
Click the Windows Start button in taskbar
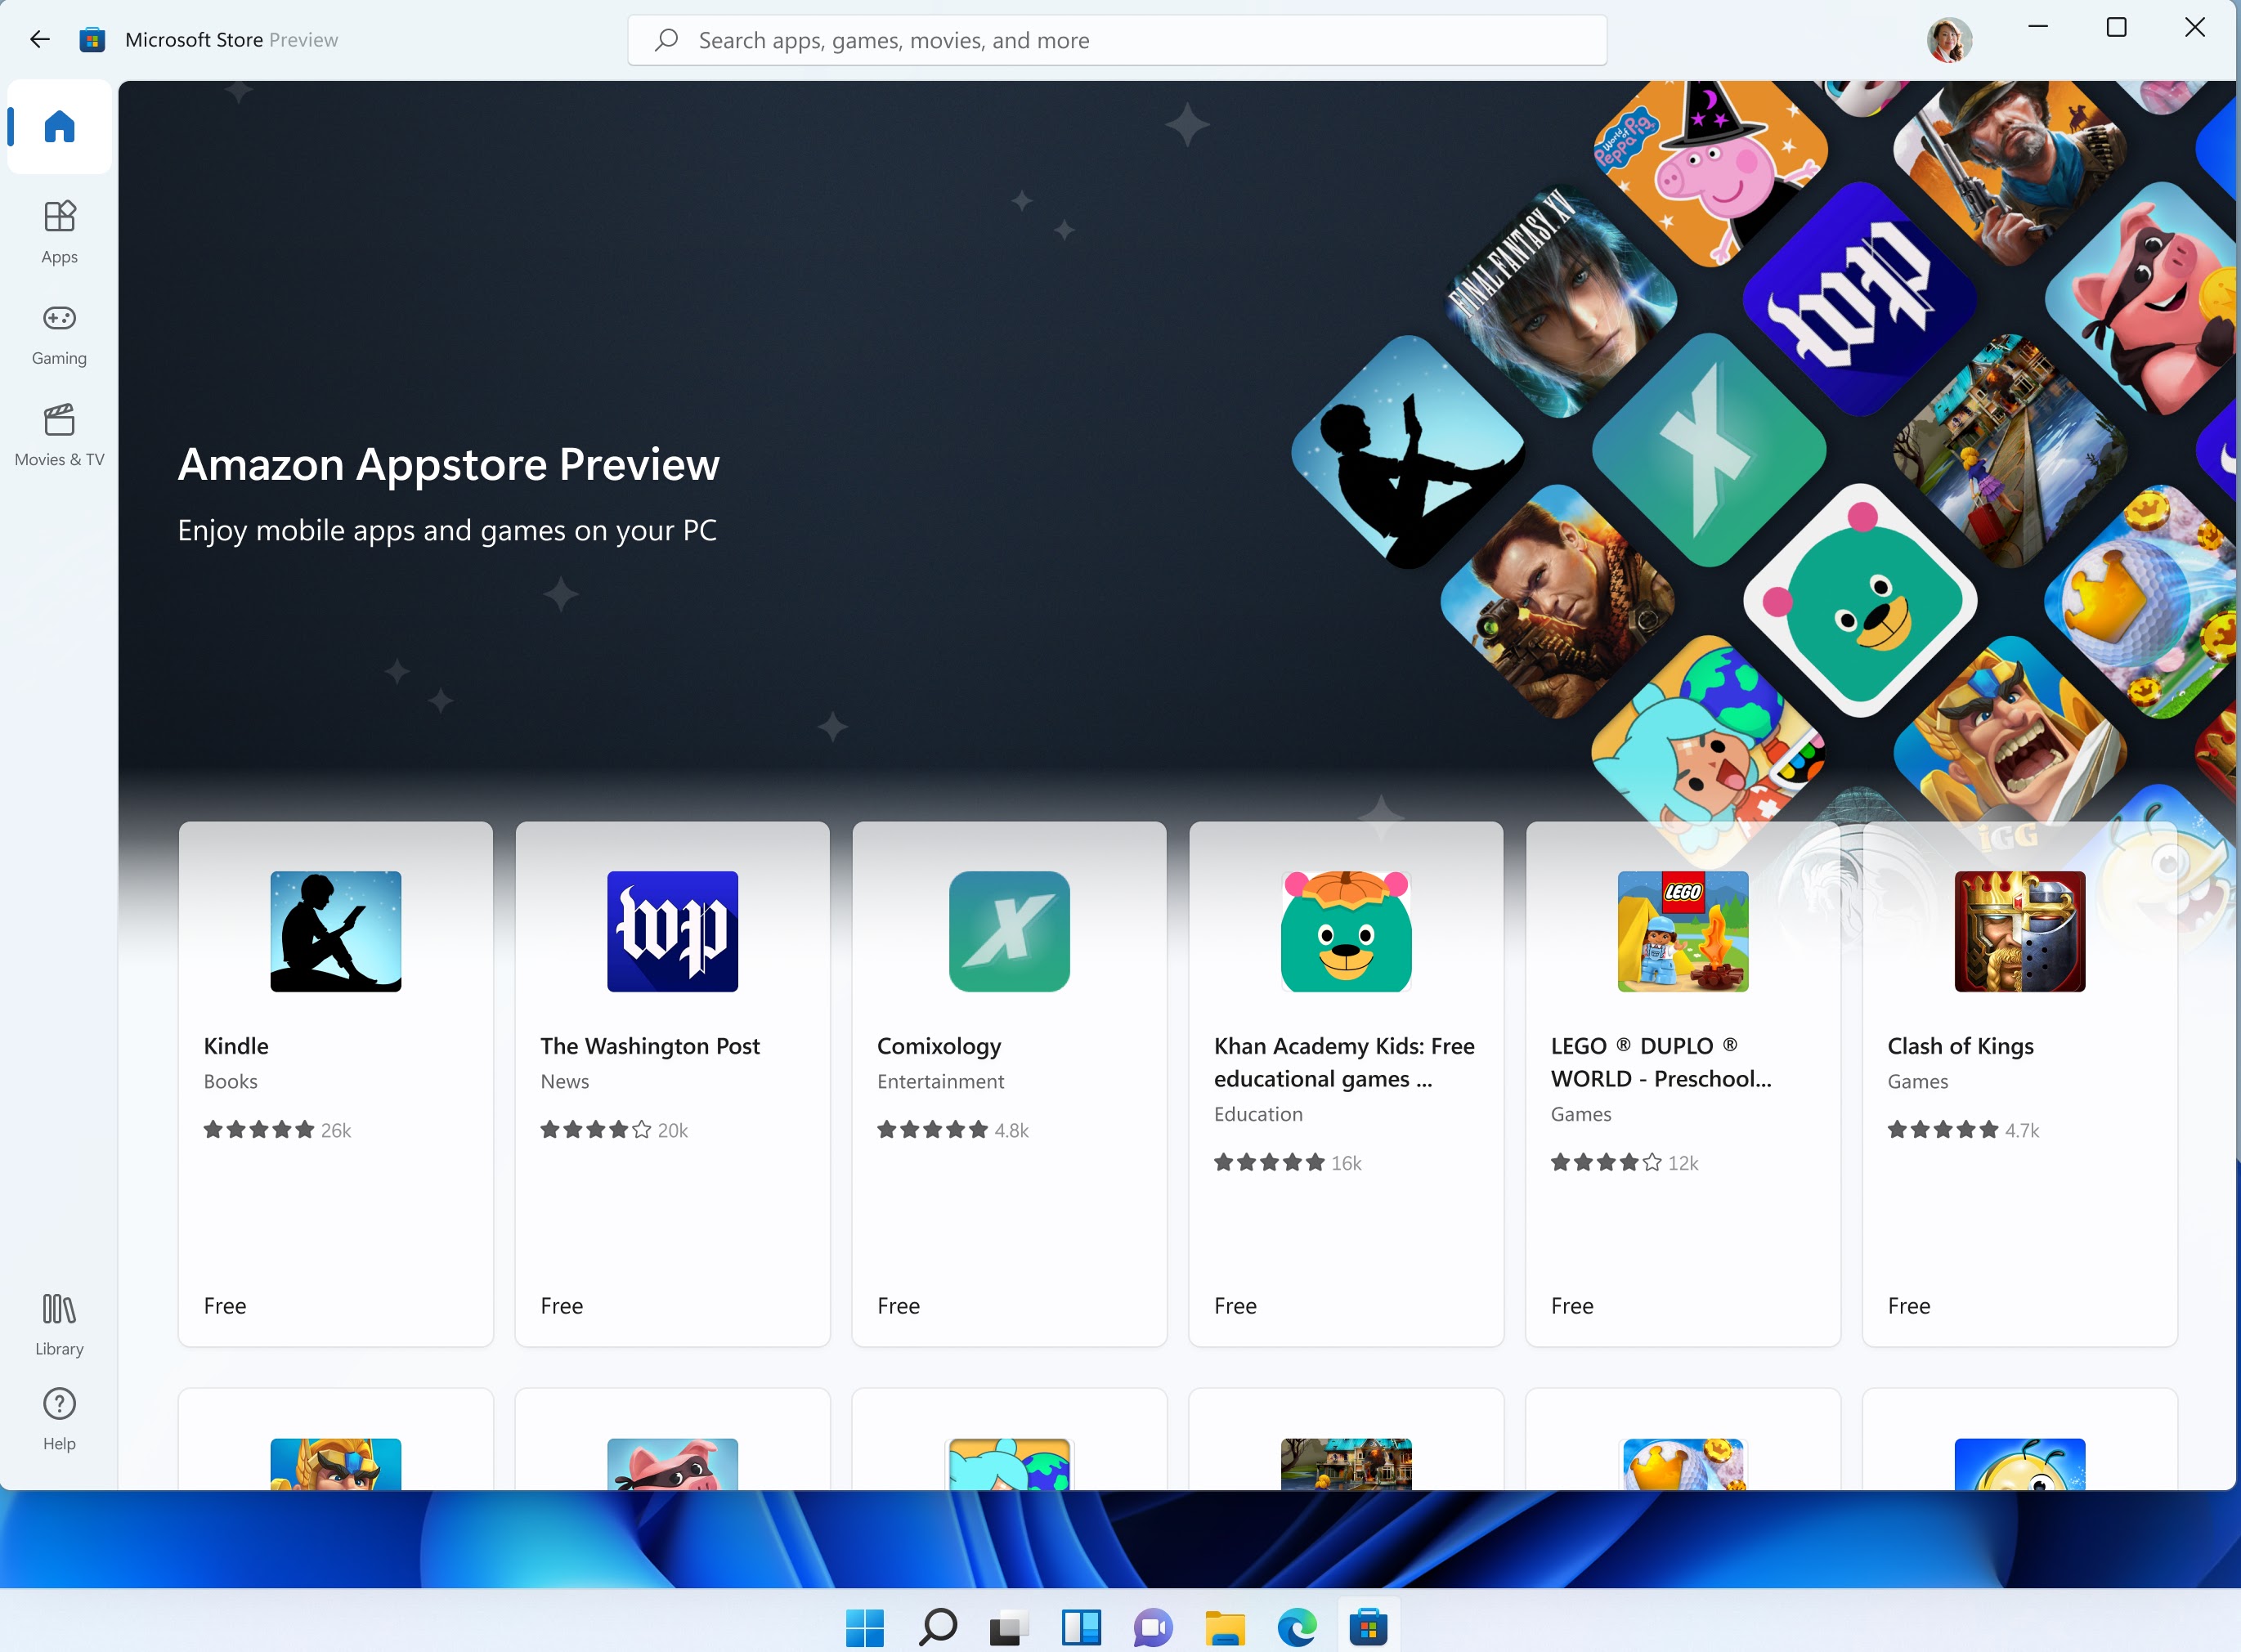click(x=864, y=1627)
